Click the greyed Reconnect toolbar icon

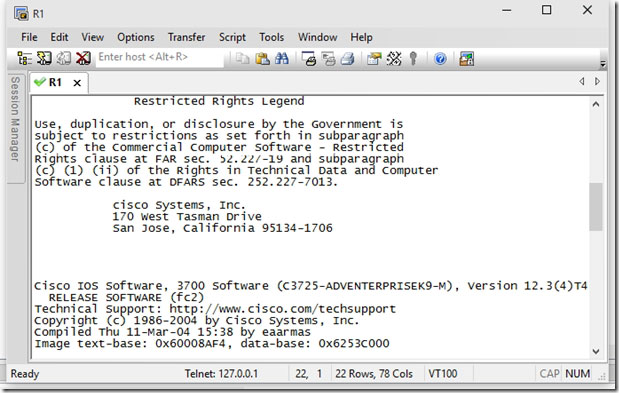(x=64, y=58)
